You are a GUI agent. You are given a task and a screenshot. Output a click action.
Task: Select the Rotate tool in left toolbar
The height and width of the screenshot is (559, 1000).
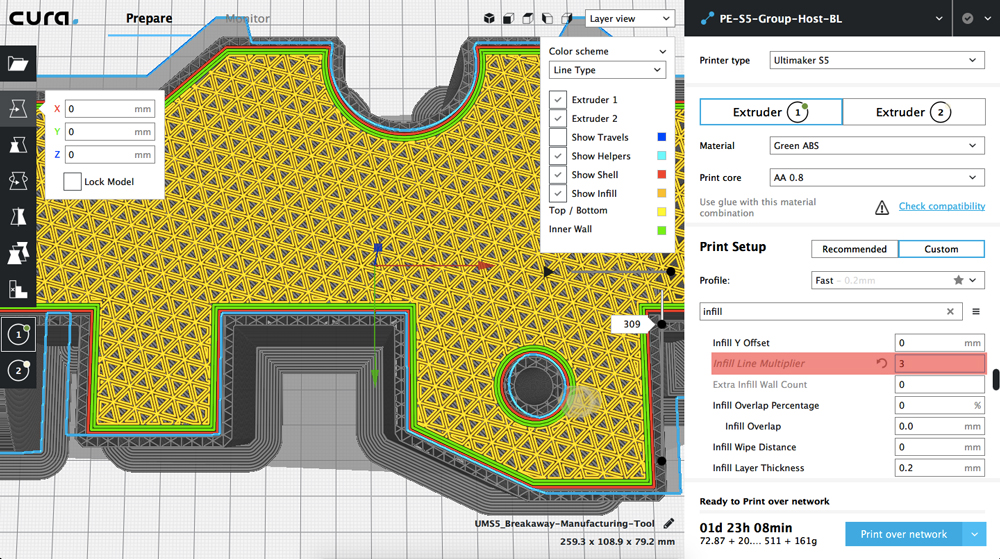point(18,181)
